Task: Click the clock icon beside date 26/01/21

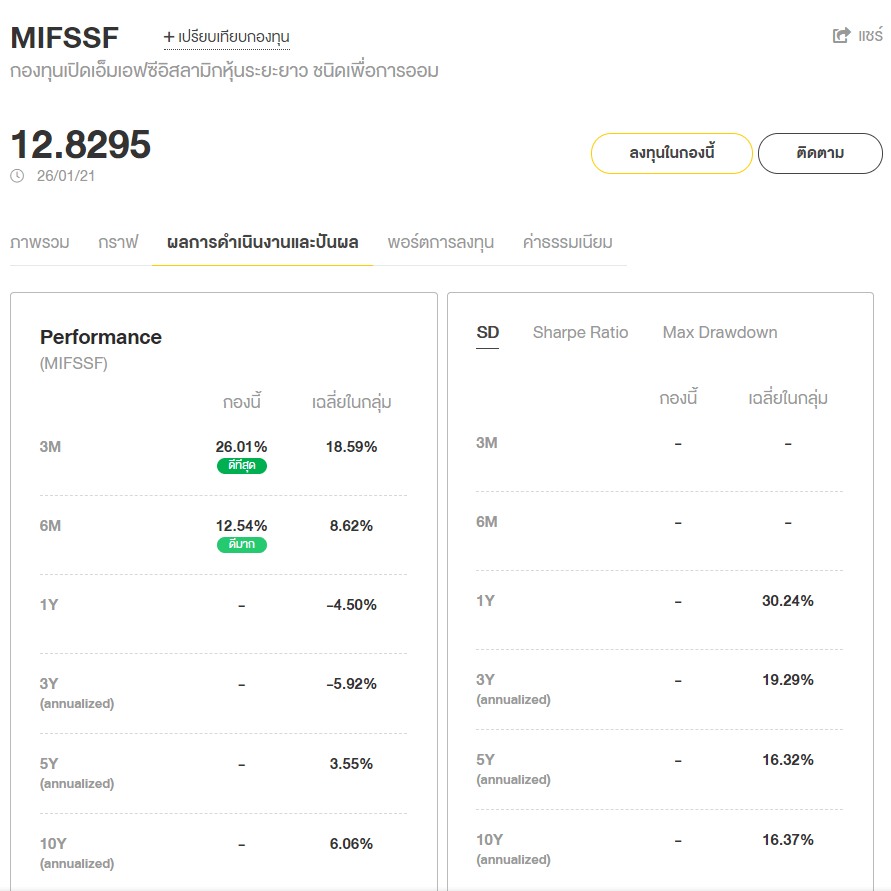Action: [17, 176]
